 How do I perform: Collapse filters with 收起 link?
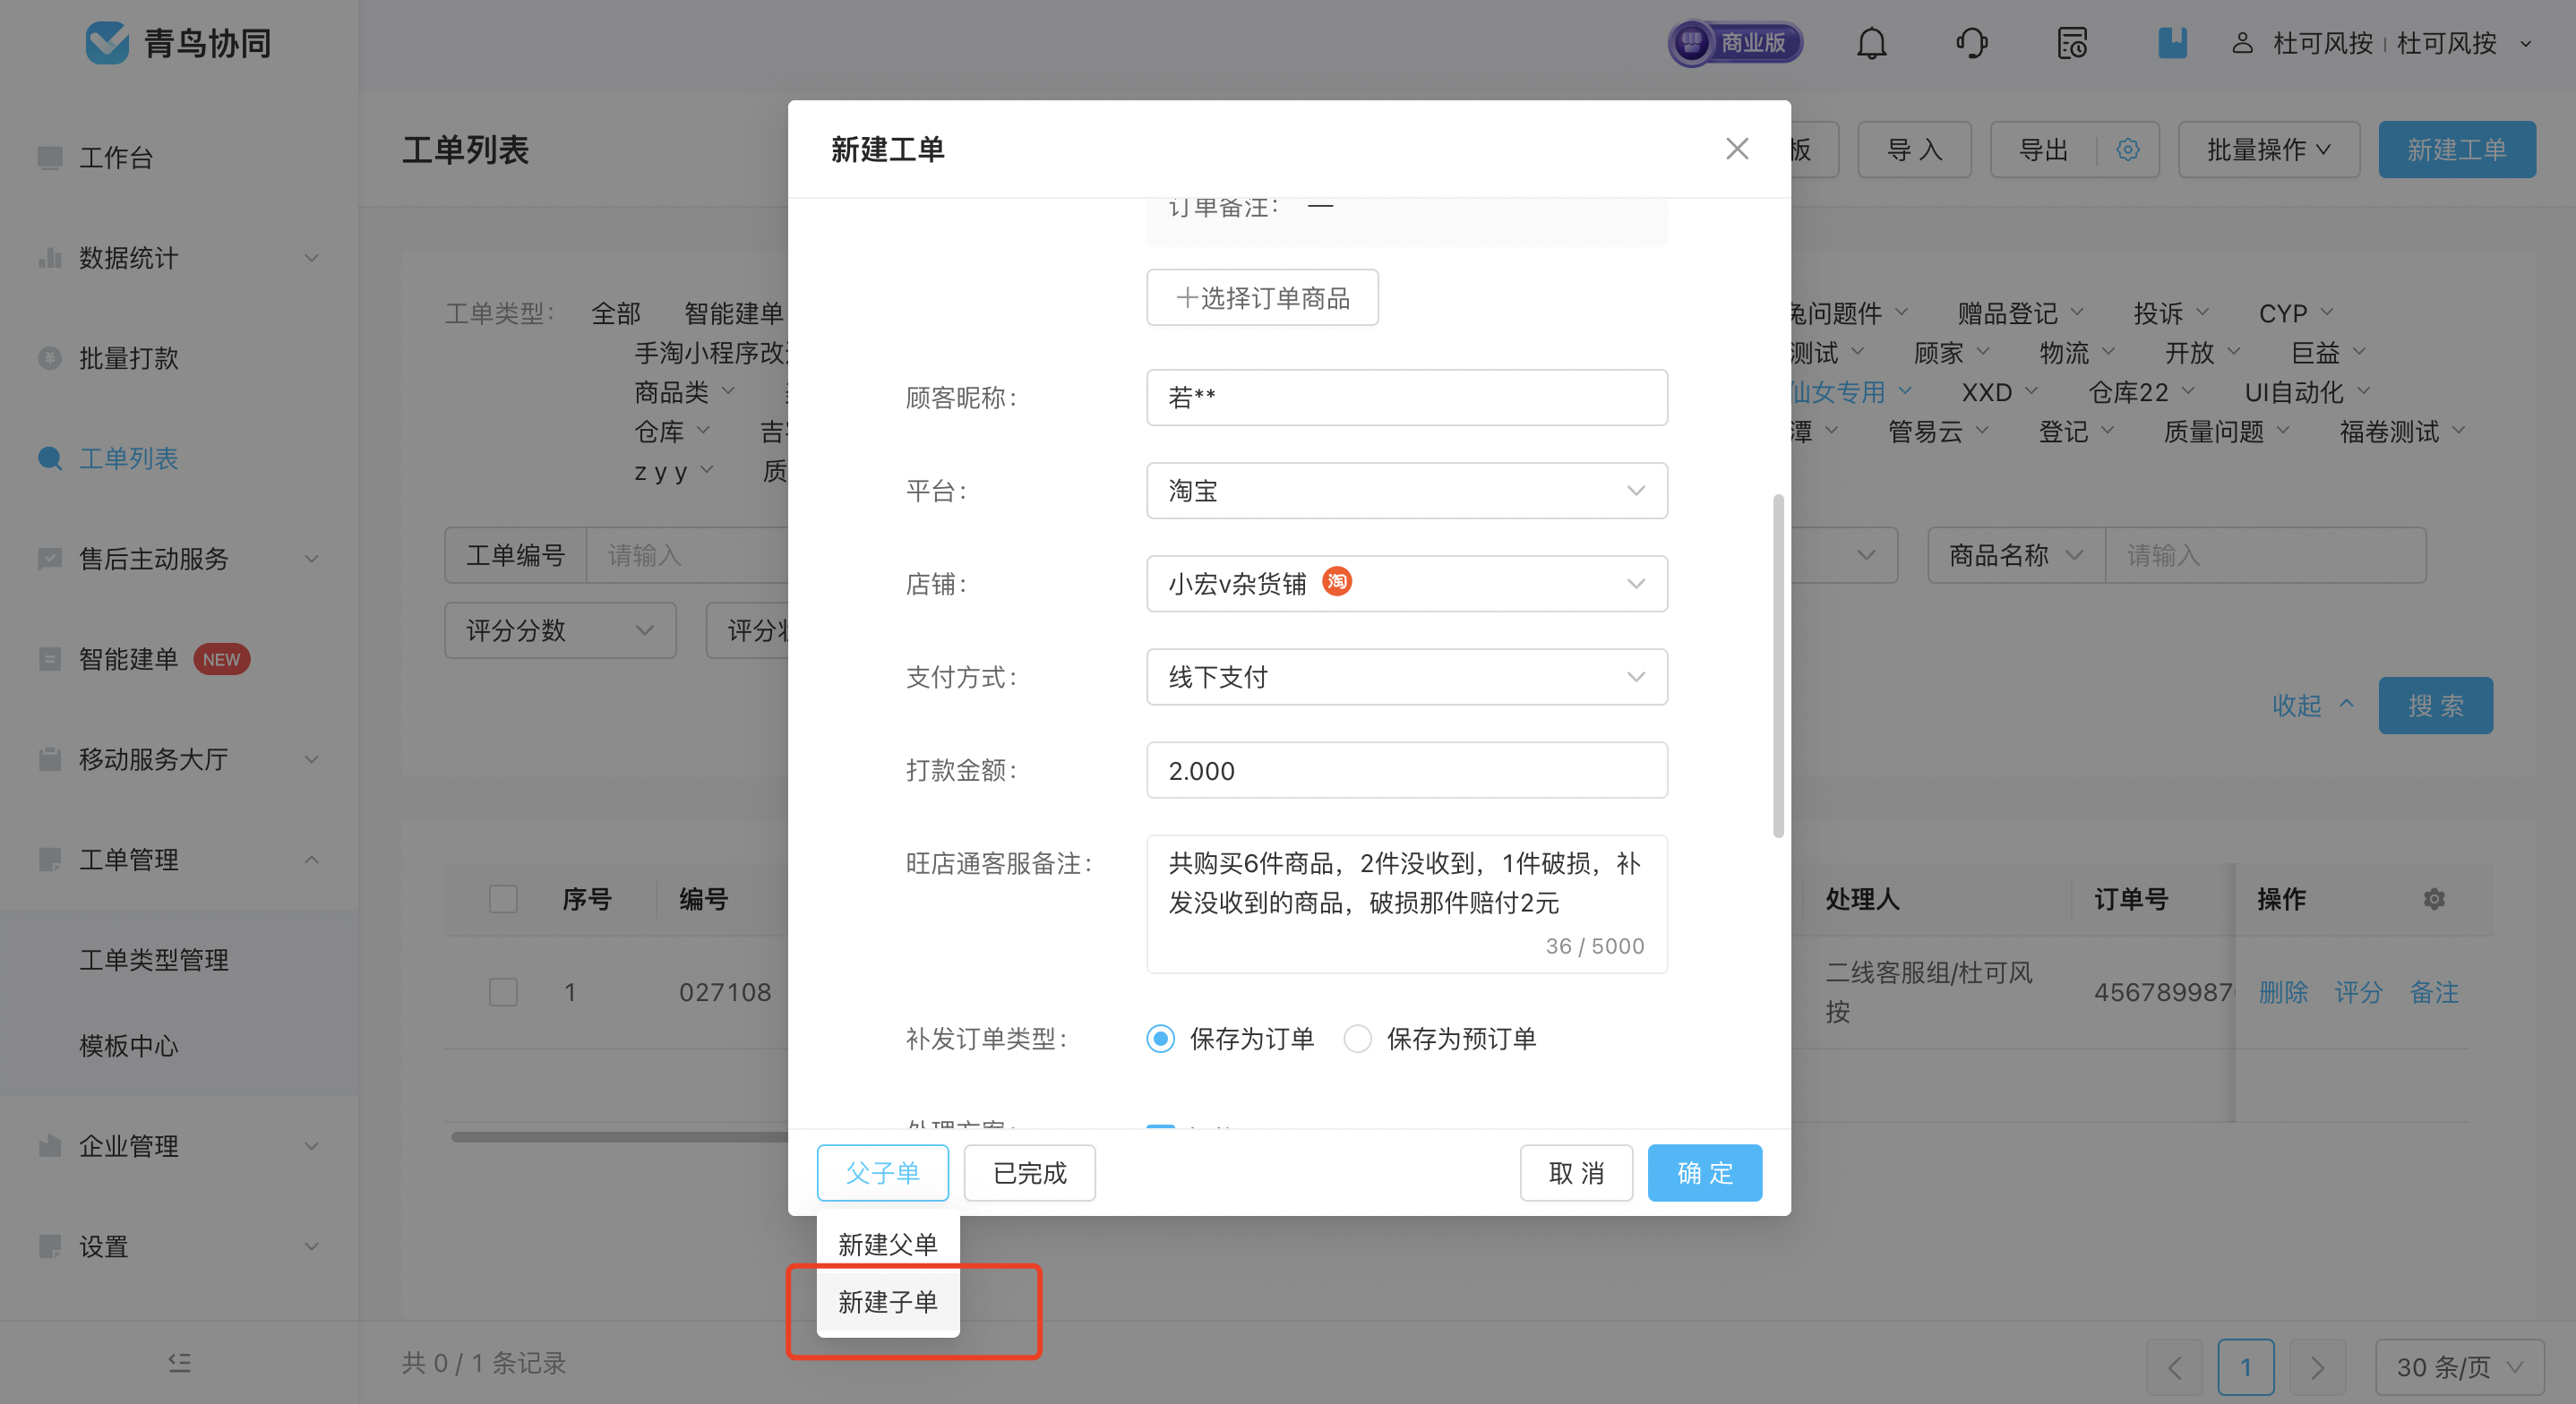click(x=2311, y=706)
